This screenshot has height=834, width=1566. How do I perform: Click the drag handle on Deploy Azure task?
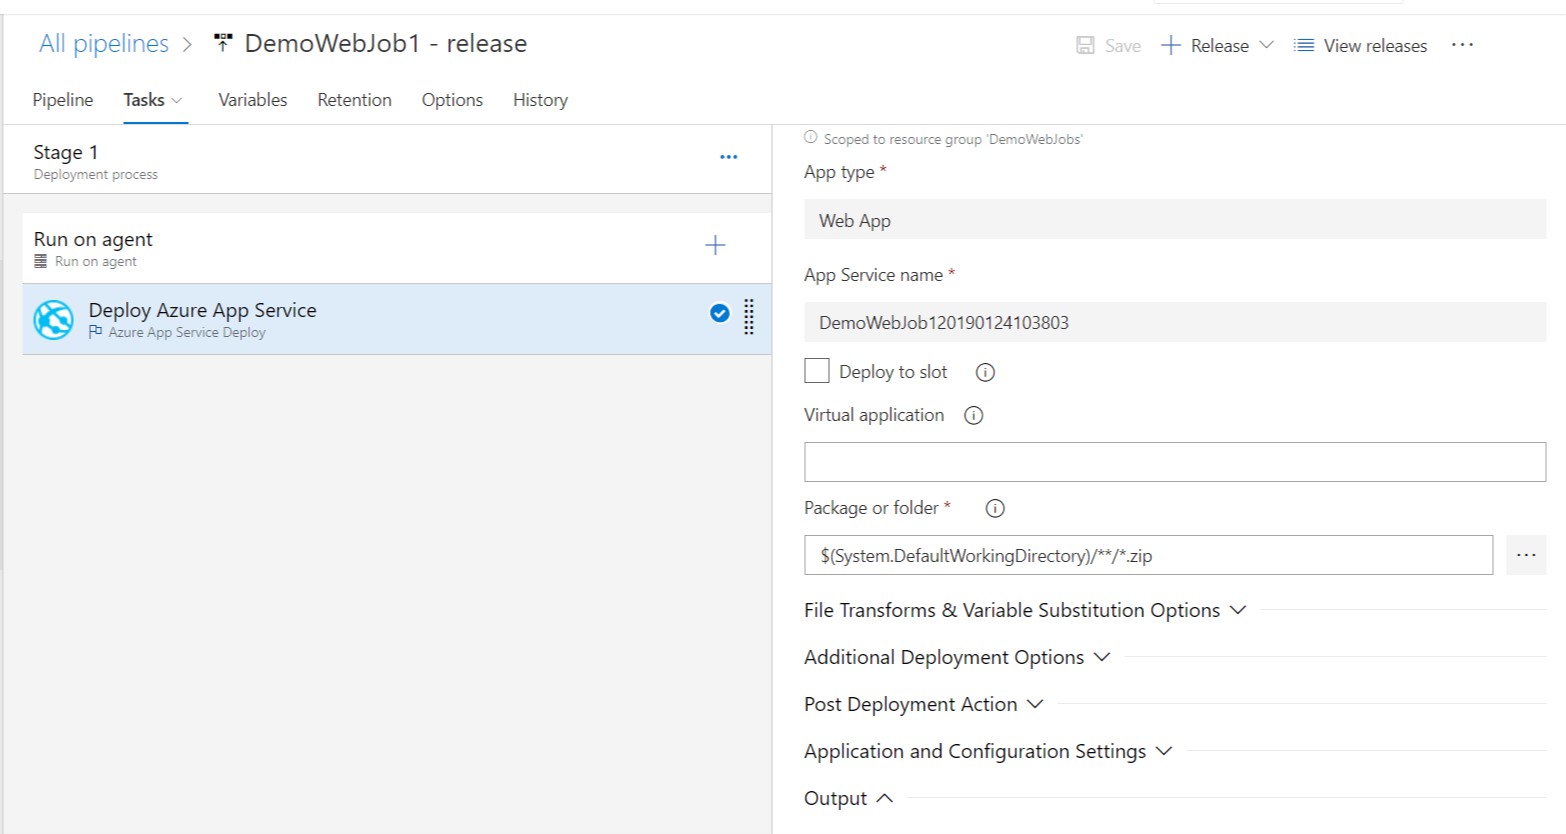point(749,317)
